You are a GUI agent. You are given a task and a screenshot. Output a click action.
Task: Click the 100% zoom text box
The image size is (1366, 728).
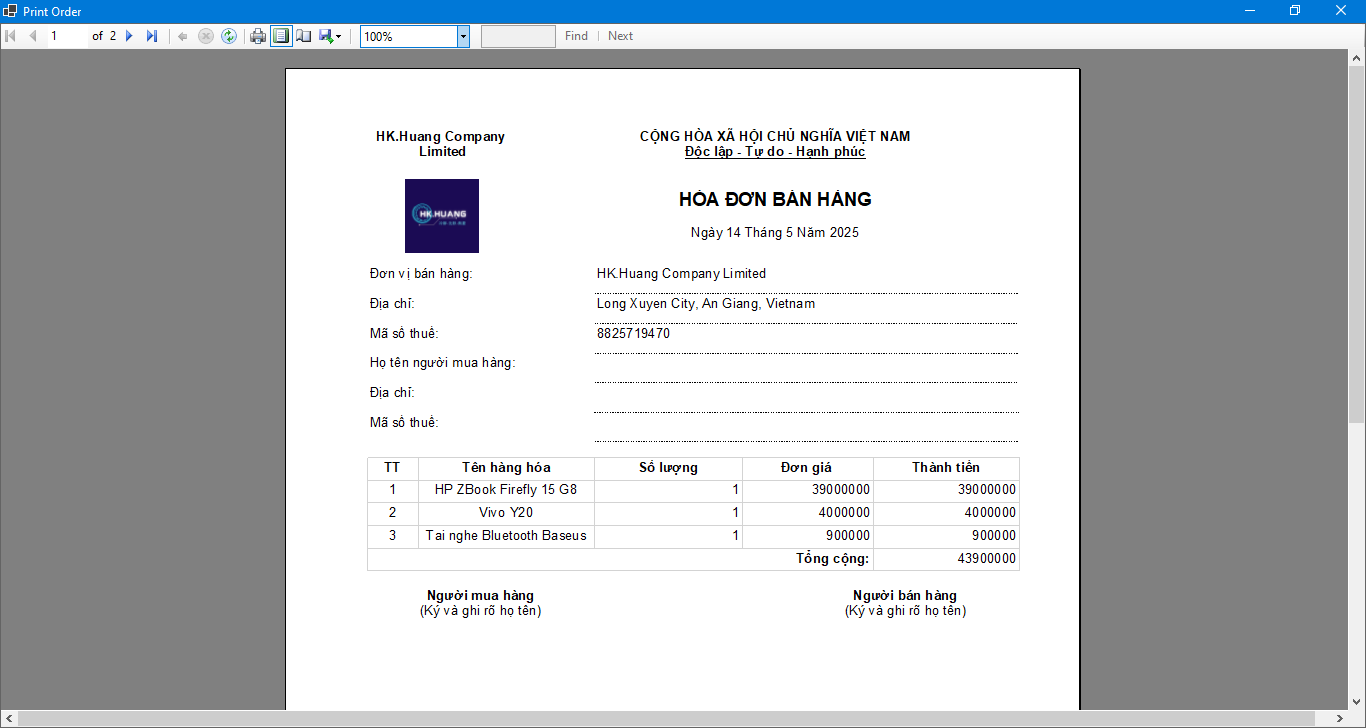pos(409,36)
